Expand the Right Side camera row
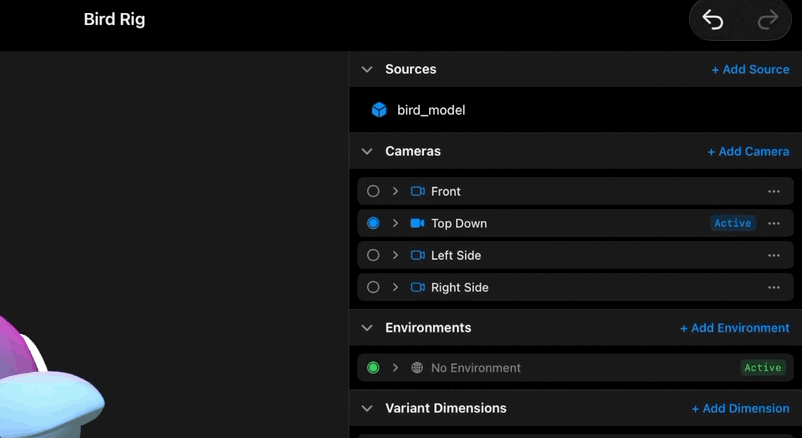 (x=395, y=287)
